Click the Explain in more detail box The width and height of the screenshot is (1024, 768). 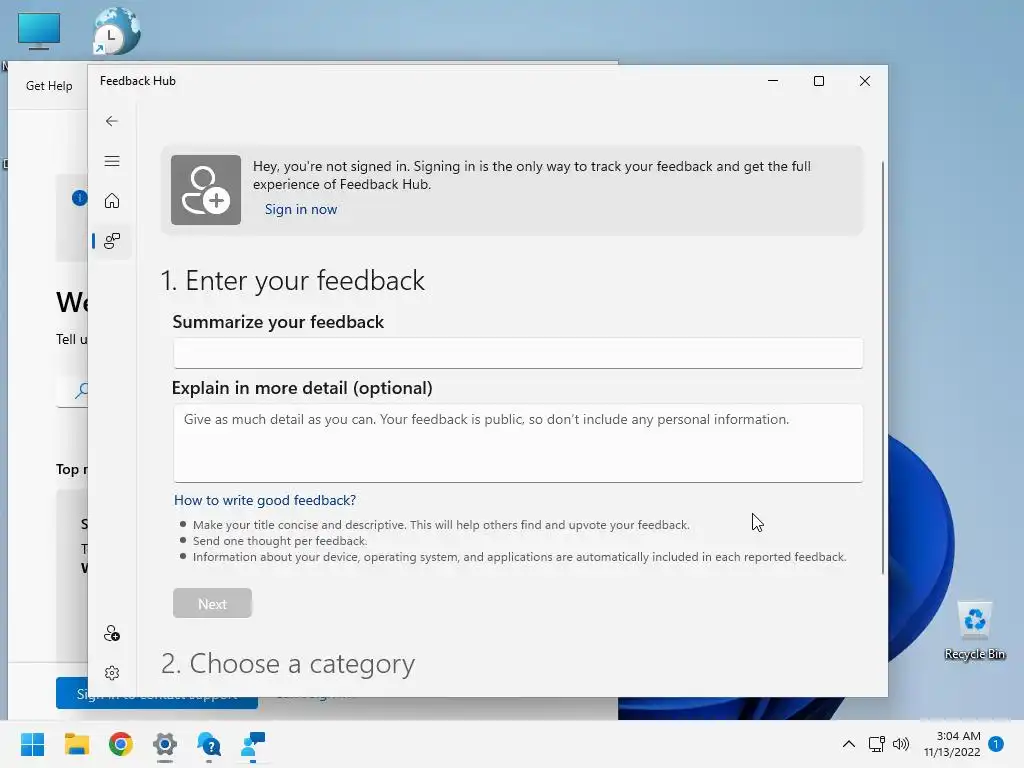pyautogui.click(x=518, y=443)
